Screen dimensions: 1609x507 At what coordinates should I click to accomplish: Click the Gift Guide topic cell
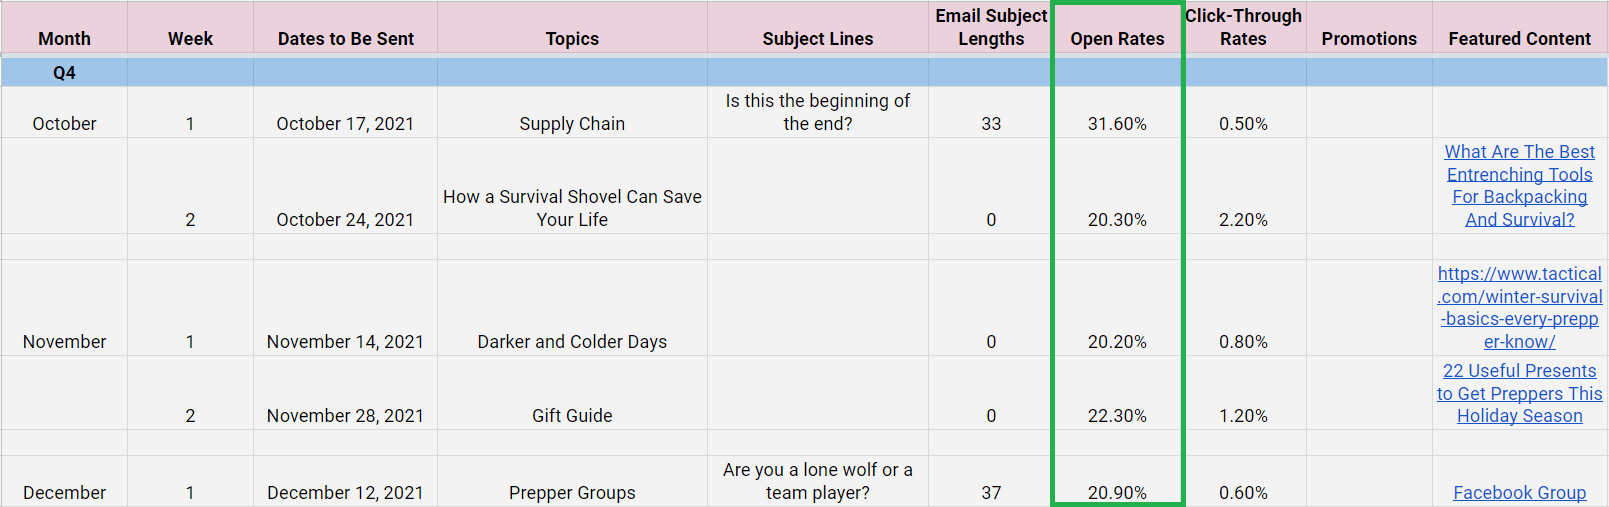click(x=572, y=393)
